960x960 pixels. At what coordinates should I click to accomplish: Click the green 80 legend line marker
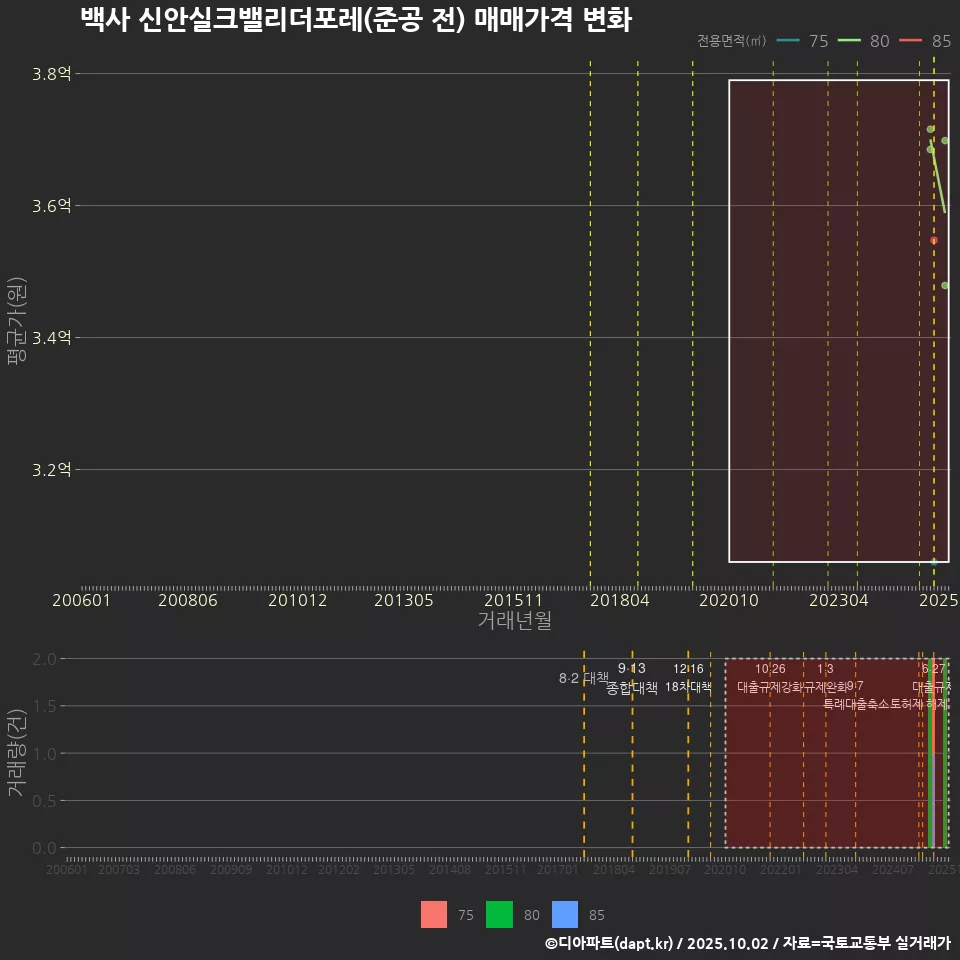coord(850,41)
